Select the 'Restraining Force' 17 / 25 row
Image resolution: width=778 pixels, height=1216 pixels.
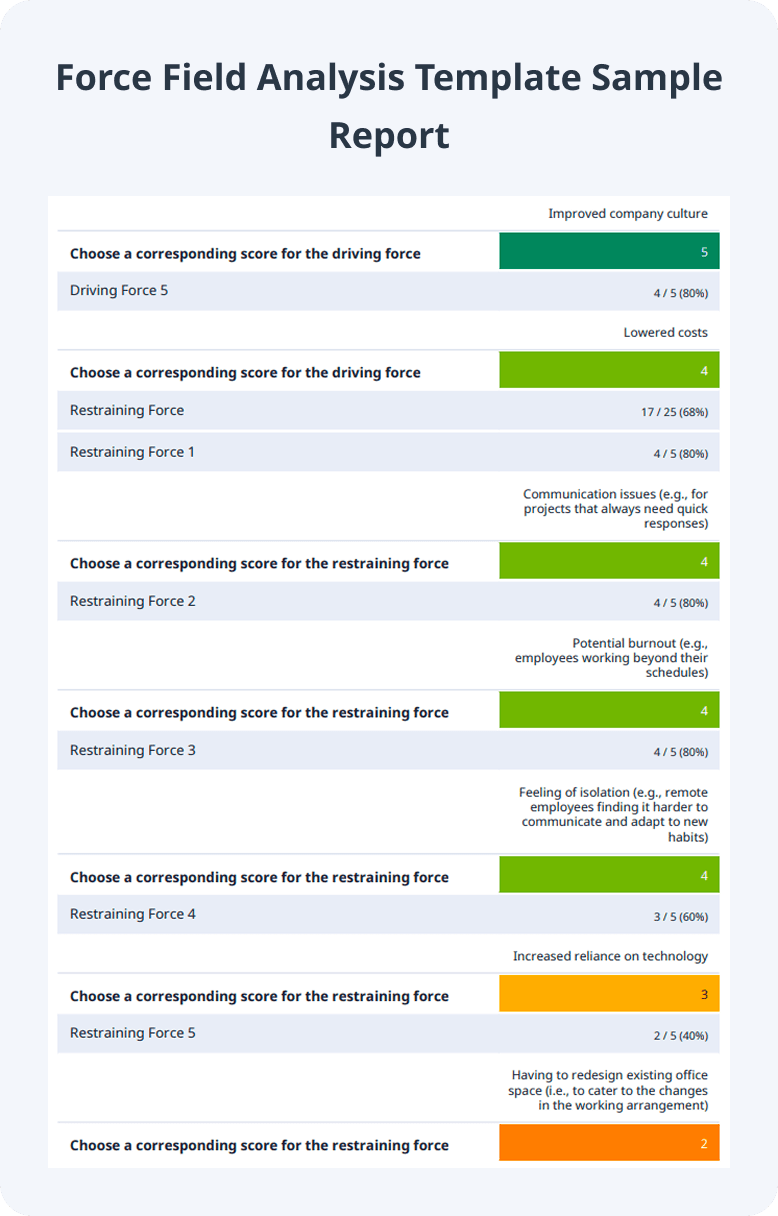(388, 411)
